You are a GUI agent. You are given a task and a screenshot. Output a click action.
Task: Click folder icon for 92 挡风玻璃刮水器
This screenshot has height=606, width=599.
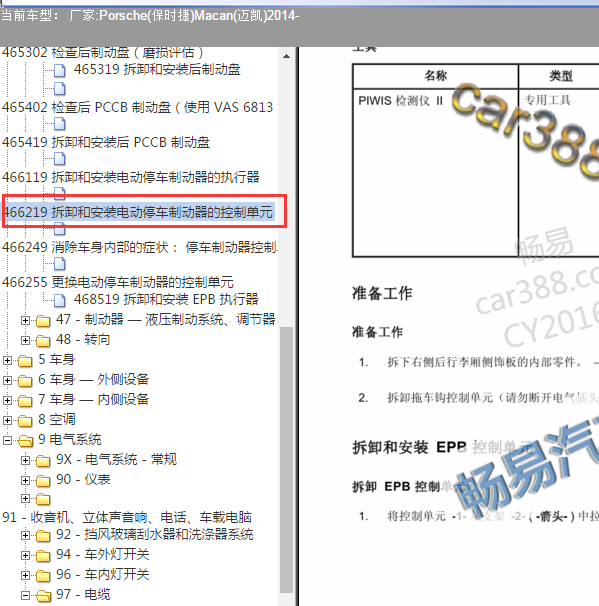point(43,536)
